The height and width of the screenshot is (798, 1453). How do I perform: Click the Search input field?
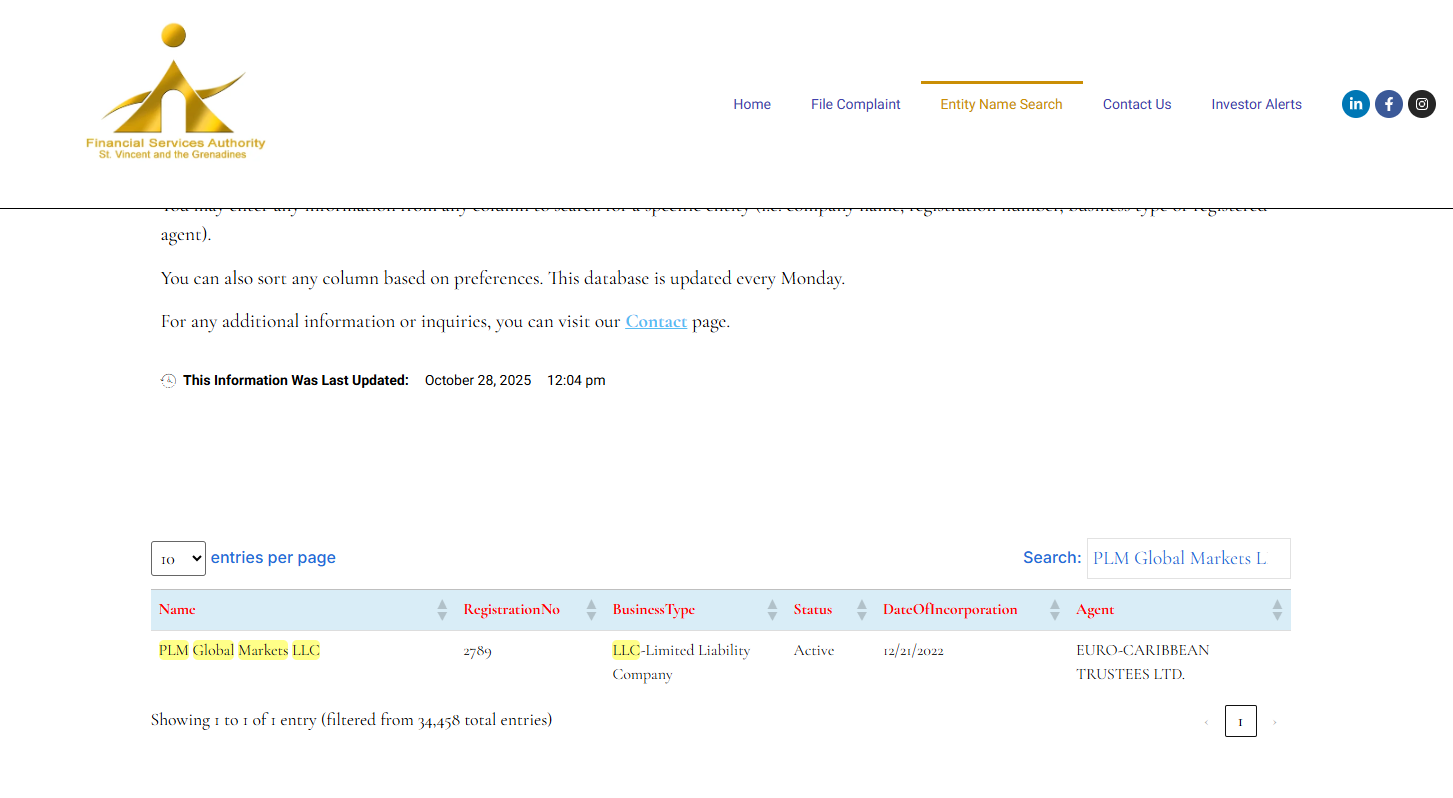tap(1187, 558)
